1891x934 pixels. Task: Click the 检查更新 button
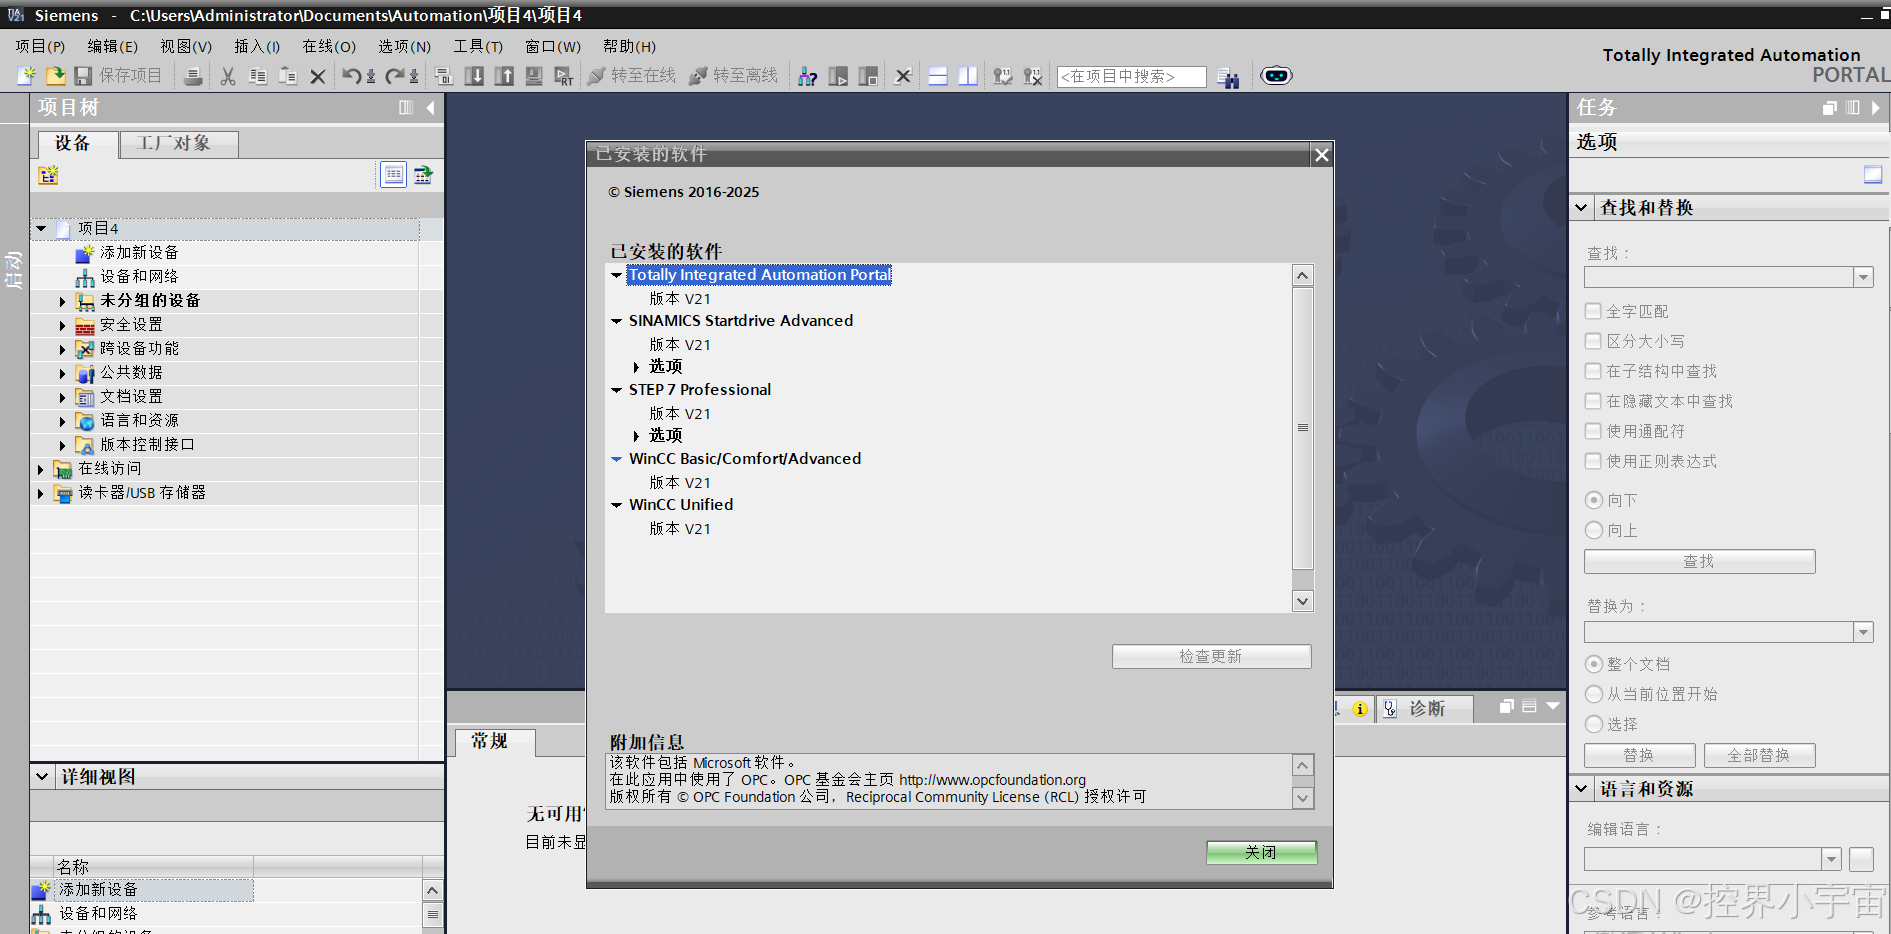pyautogui.click(x=1211, y=656)
